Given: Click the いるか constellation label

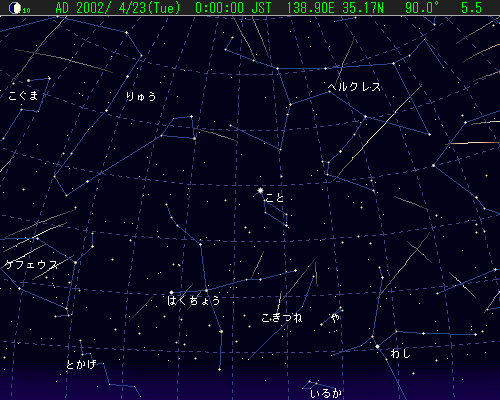Looking at the screenshot, I should click(326, 393).
